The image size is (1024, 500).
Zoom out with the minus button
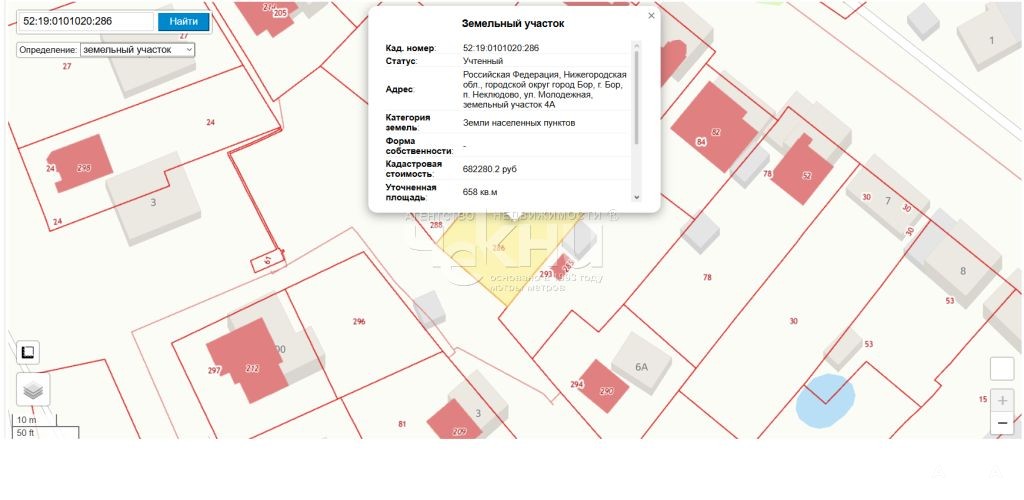click(1002, 424)
